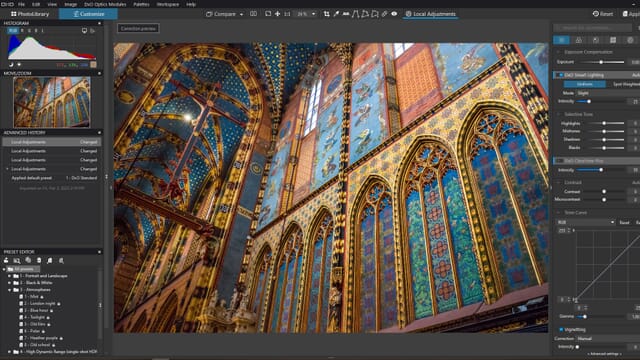Select the Repair tool bandage icon
Screen dimensions: 640x360
[384, 14]
